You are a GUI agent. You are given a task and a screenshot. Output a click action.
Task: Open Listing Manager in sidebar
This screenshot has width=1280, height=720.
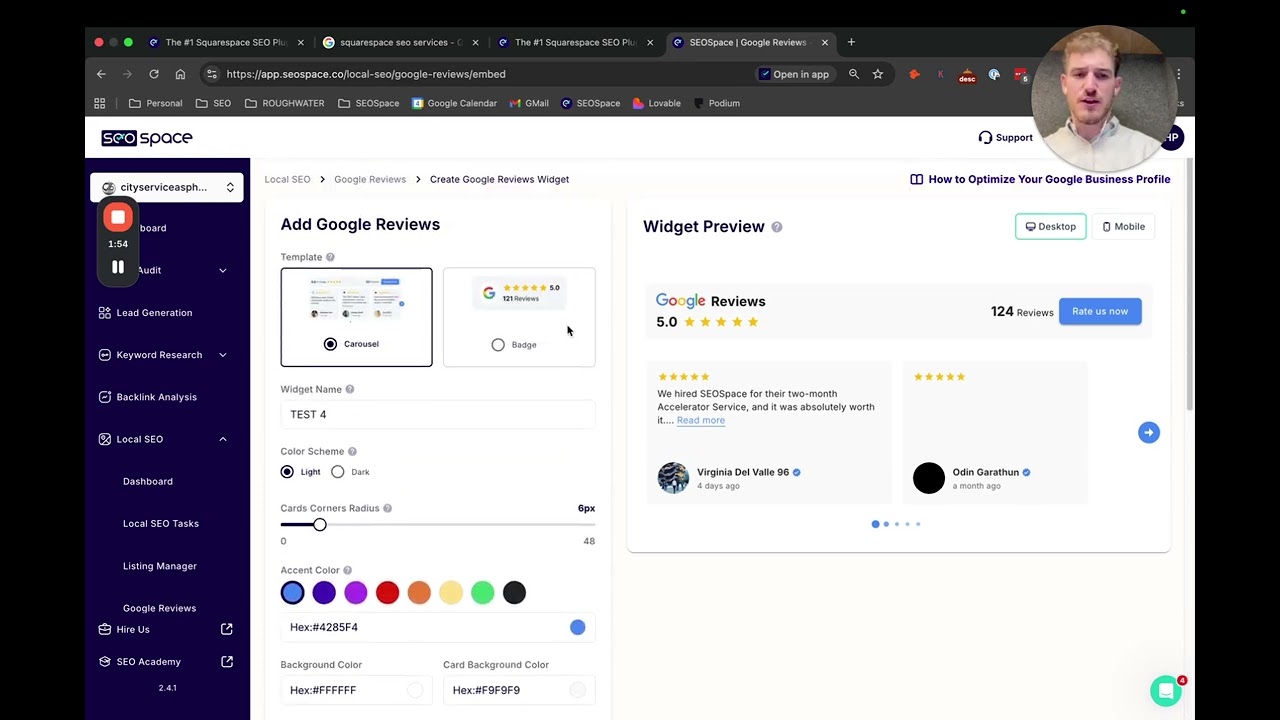160,566
